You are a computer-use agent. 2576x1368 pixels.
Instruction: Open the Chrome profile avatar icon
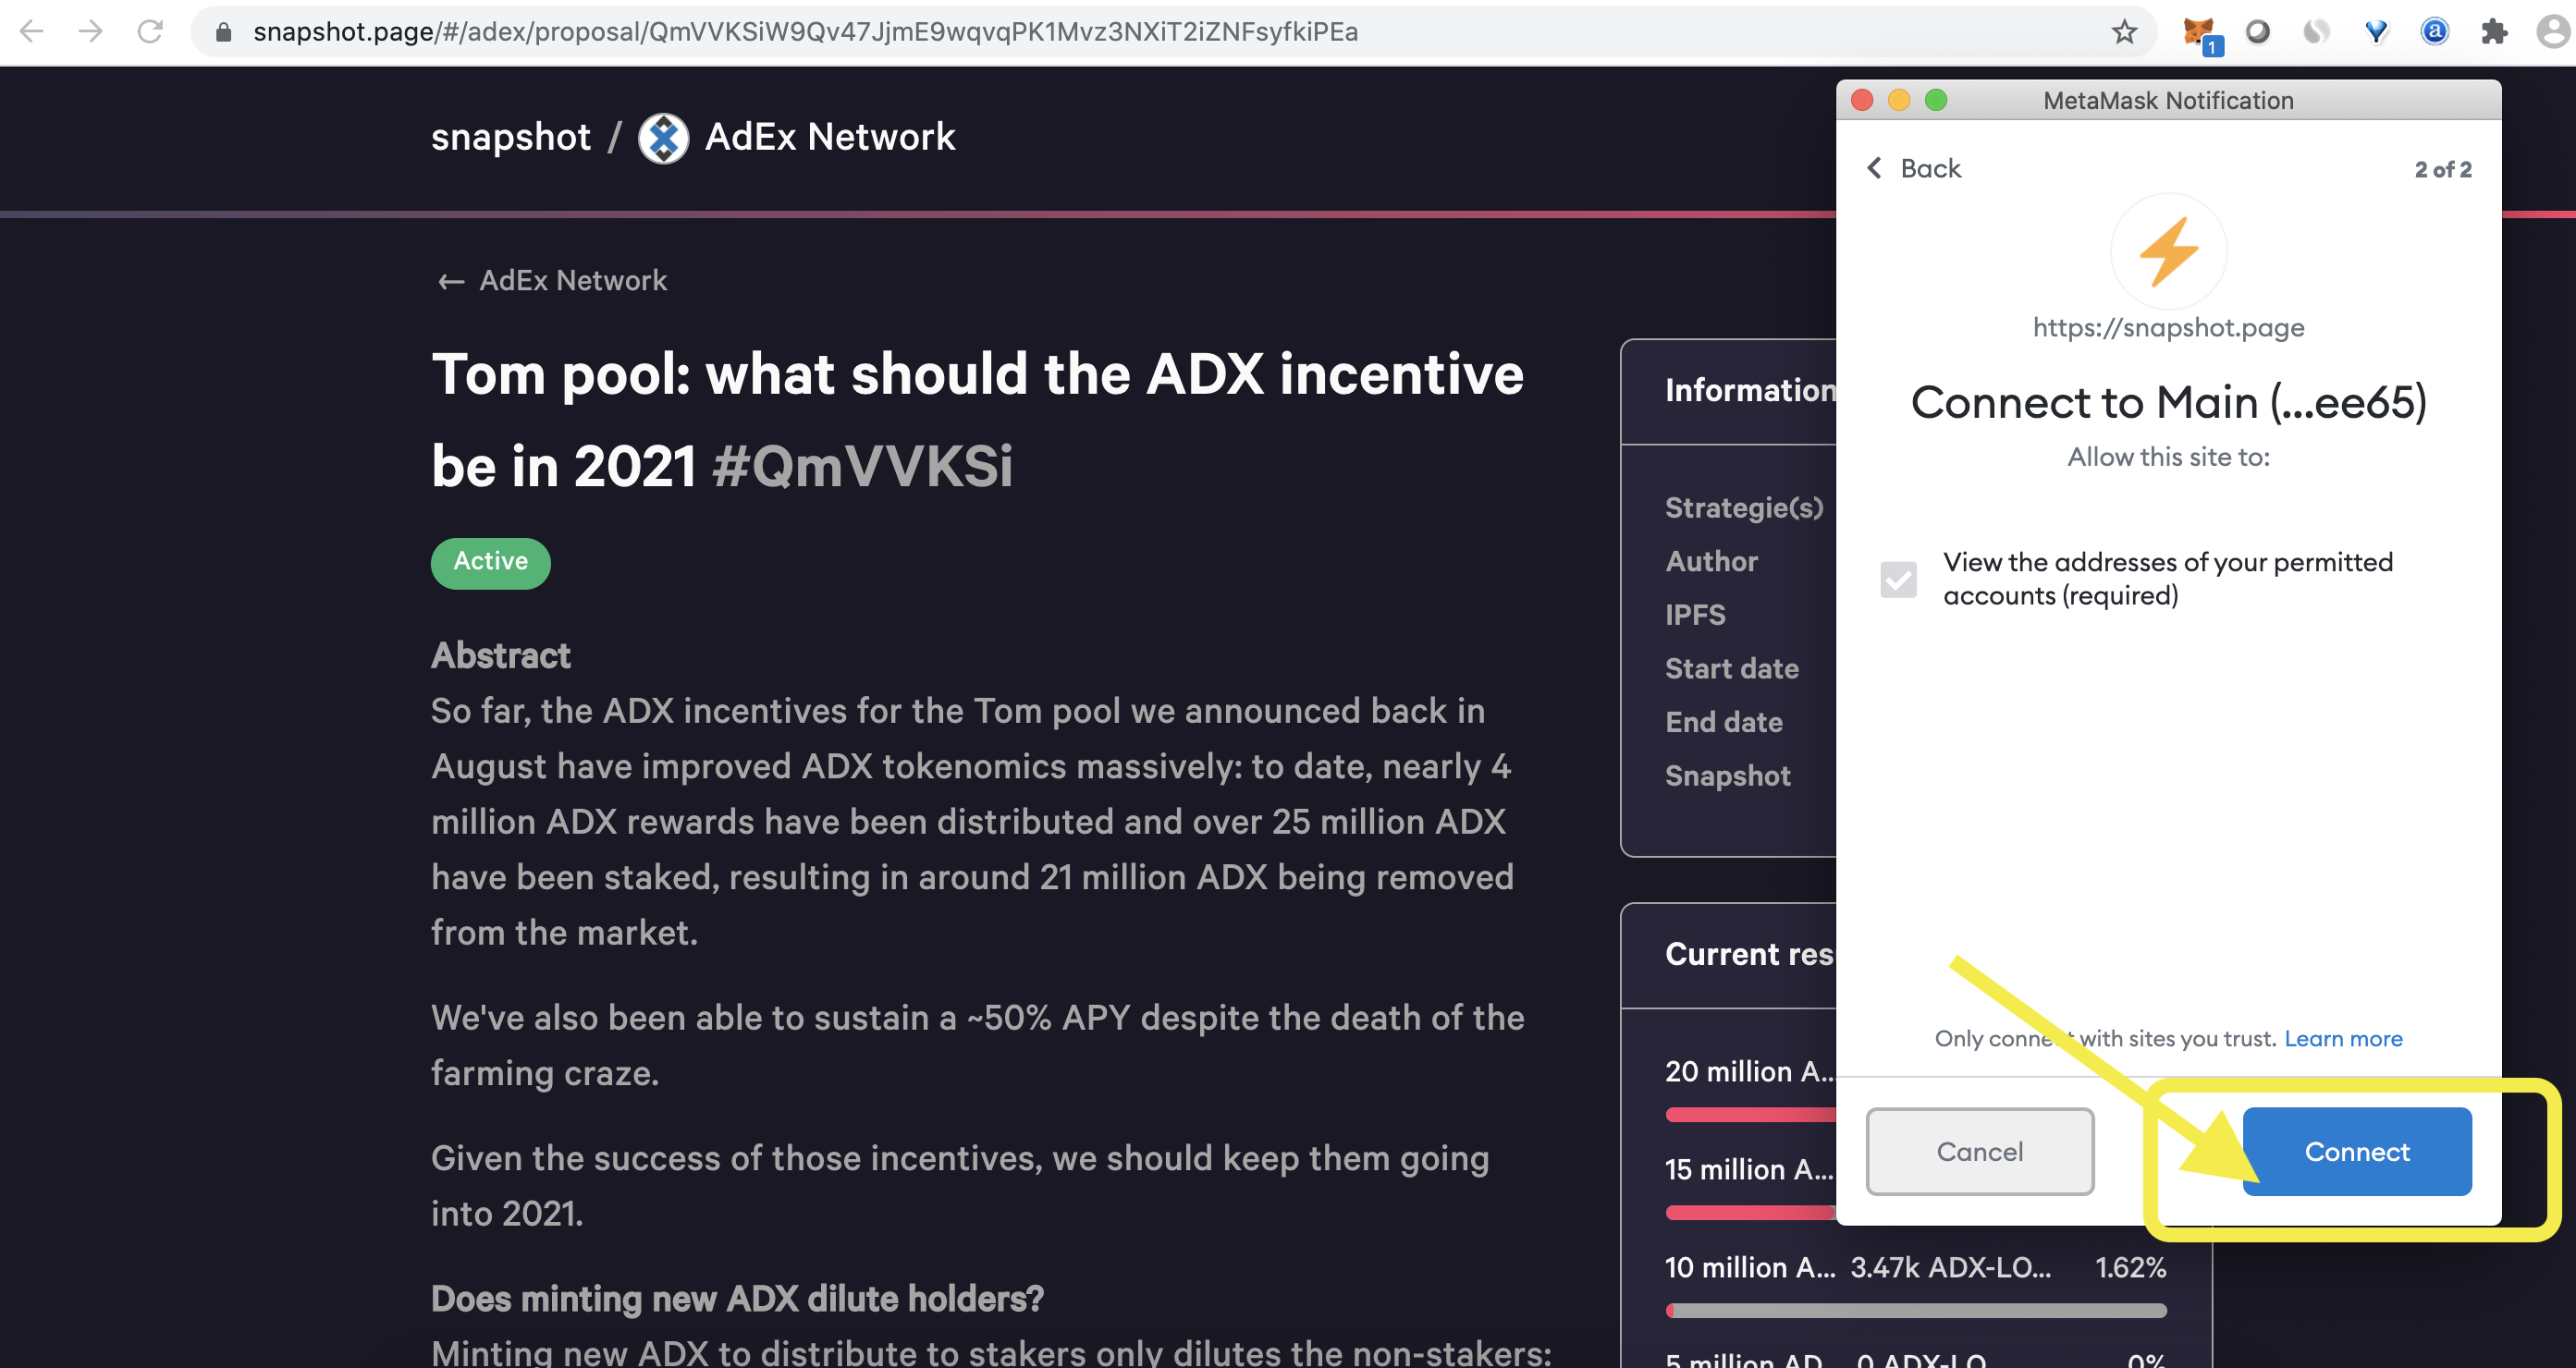tap(2554, 32)
